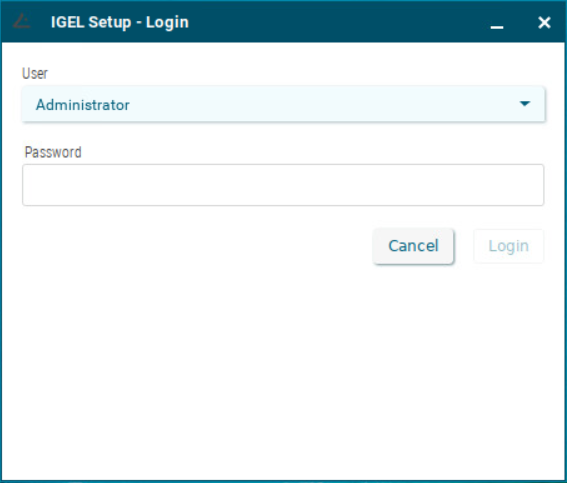Viewport: 567px width, 483px height.
Task: Choose the Cancel button beside Login
Action: (413, 246)
